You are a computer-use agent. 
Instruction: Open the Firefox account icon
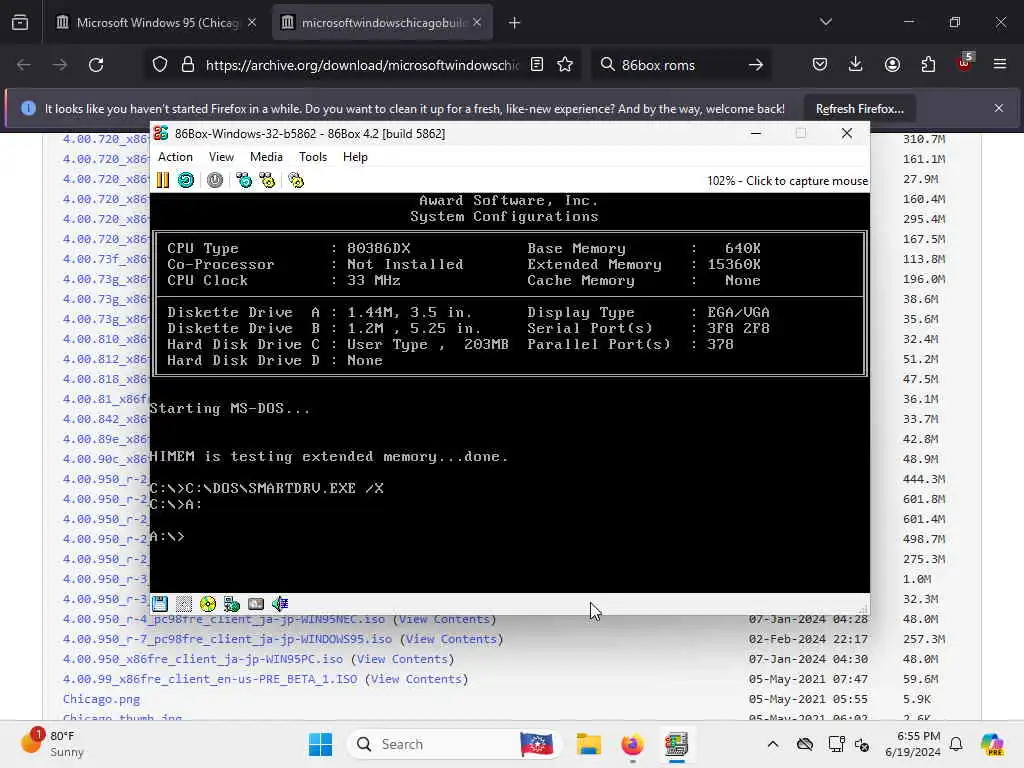tap(892, 65)
